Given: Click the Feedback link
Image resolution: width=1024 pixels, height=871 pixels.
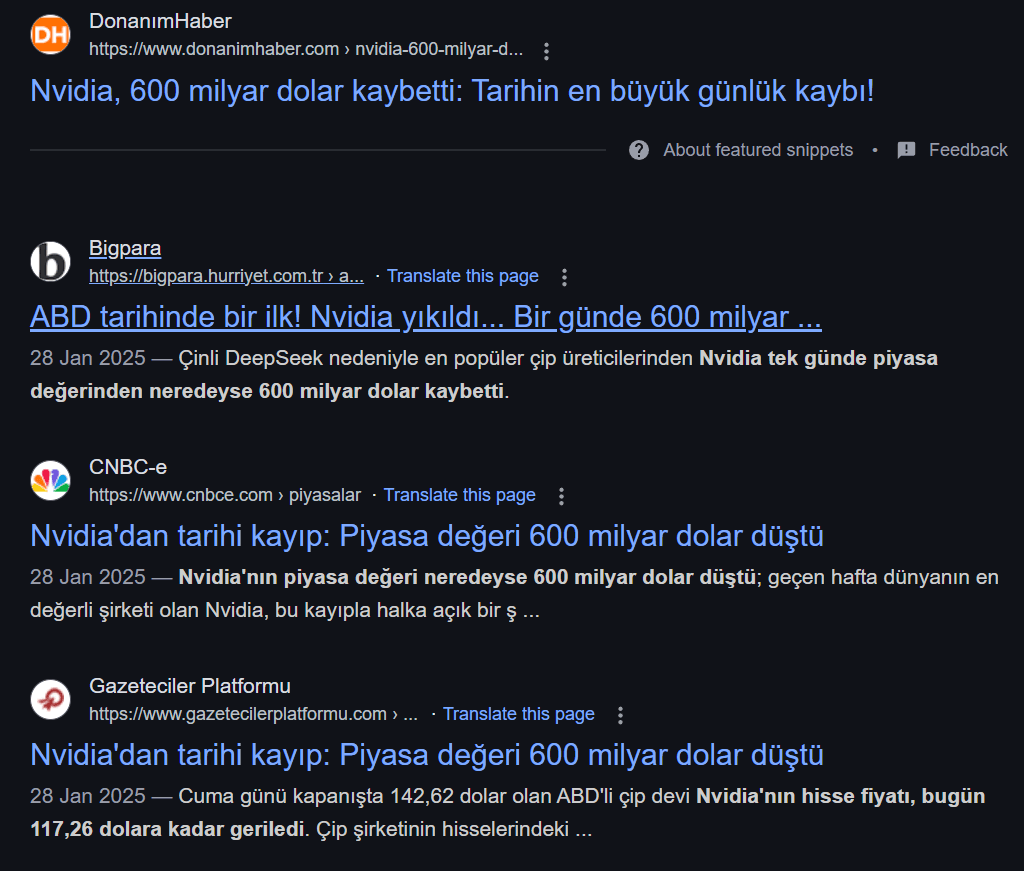Looking at the screenshot, I should click(x=968, y=150).
